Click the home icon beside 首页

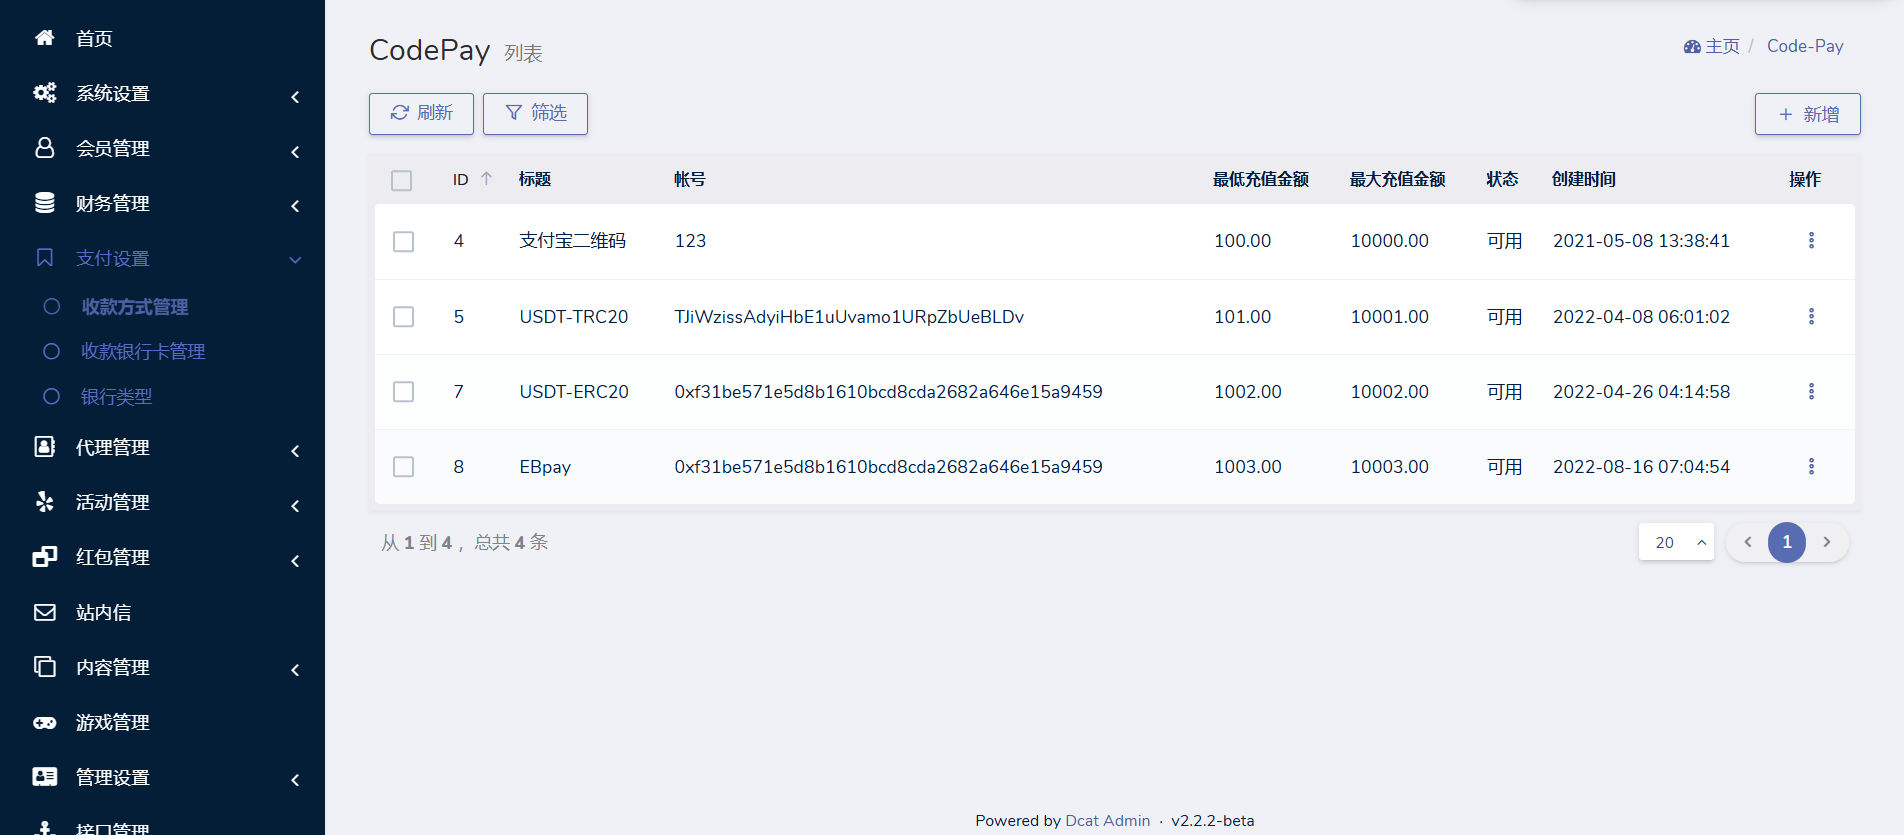tap(44, 38)
